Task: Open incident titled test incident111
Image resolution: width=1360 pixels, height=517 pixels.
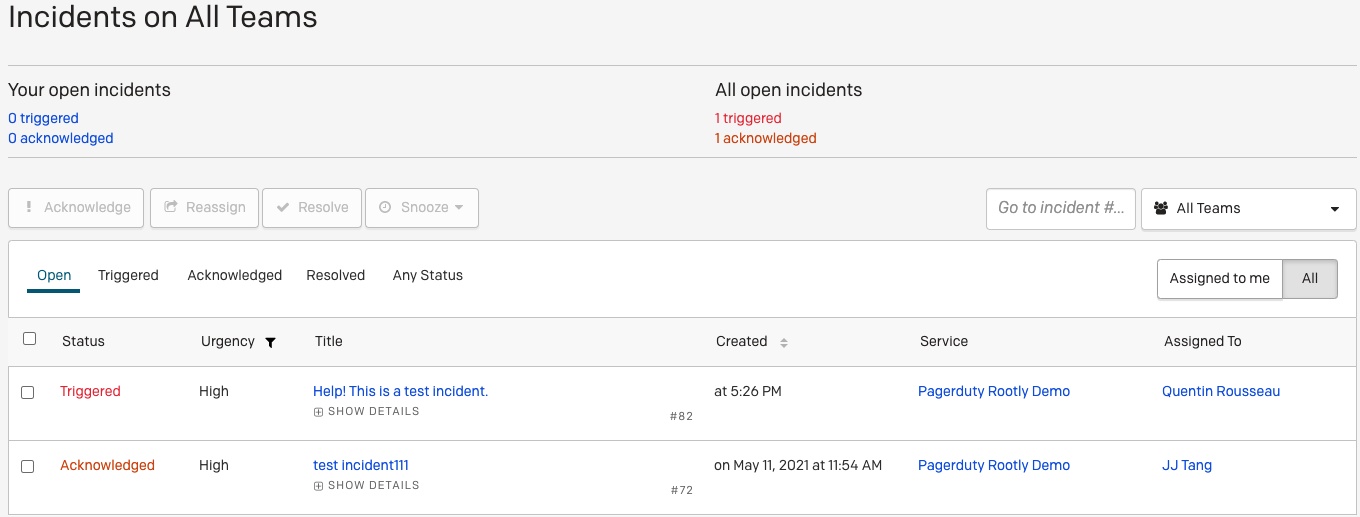Action: coord(360,465)
